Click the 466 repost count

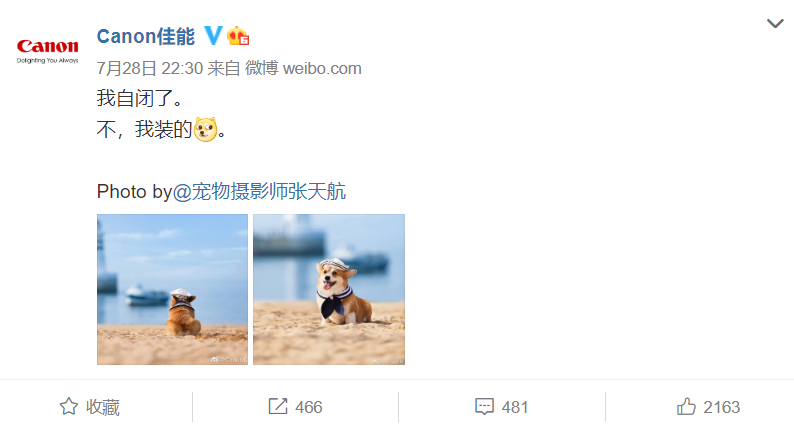click(309, 407)
